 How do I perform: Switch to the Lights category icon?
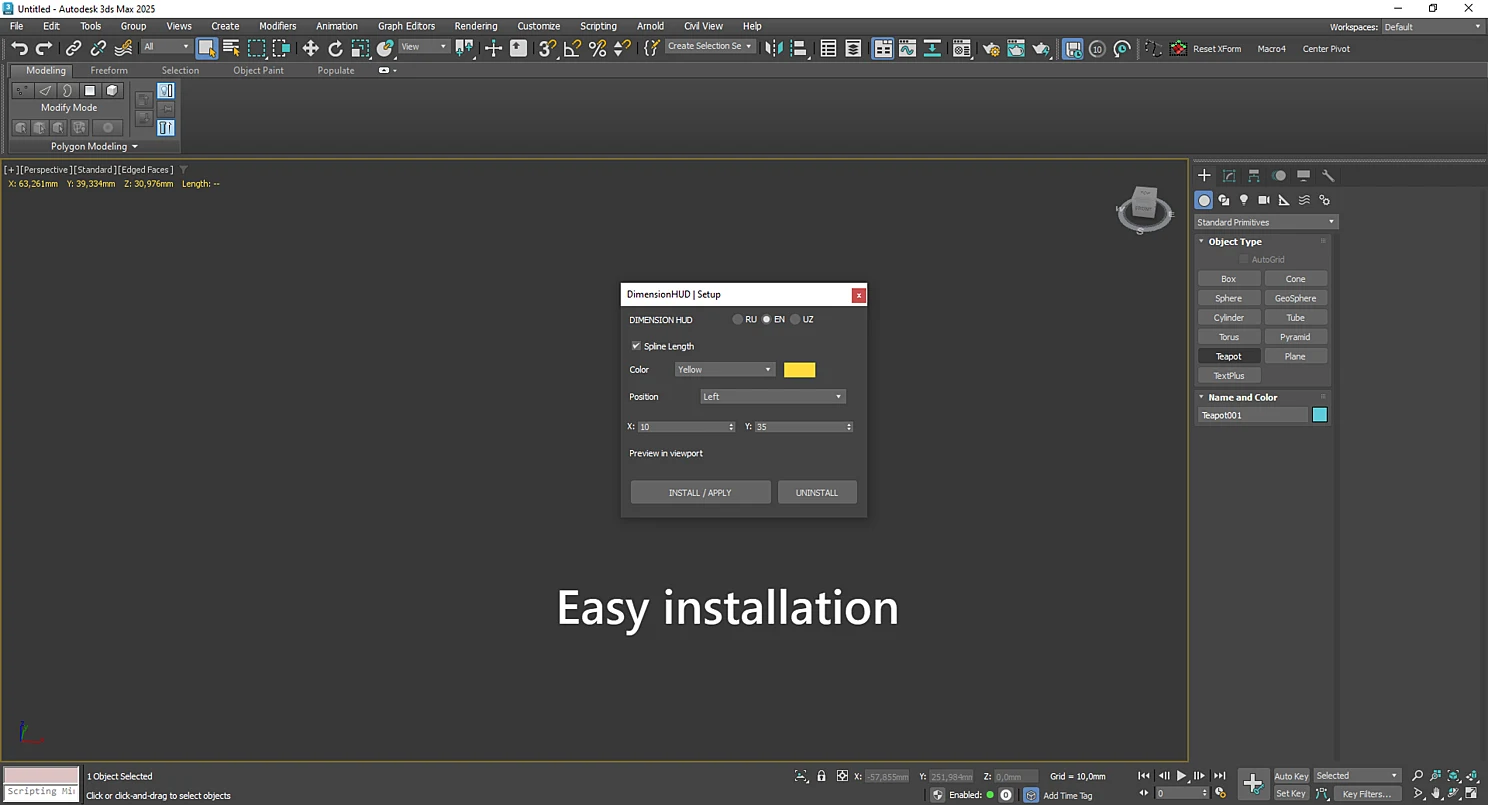coord(1244,200)
